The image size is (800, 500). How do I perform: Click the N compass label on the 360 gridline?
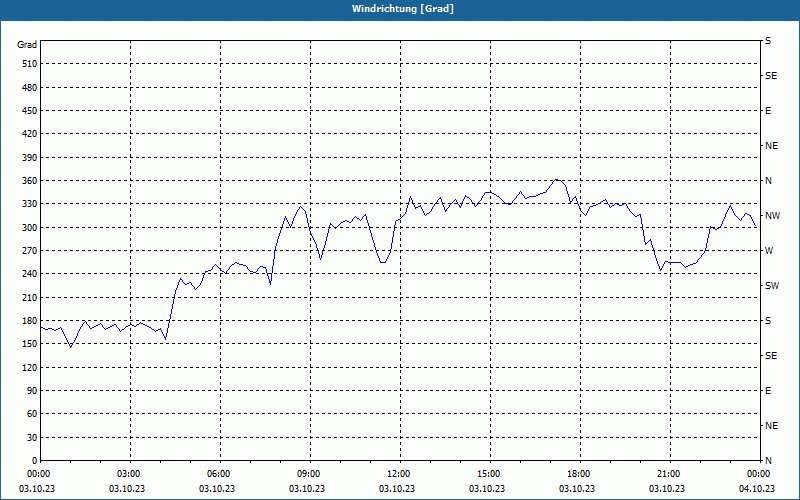[x=768, y=181]
